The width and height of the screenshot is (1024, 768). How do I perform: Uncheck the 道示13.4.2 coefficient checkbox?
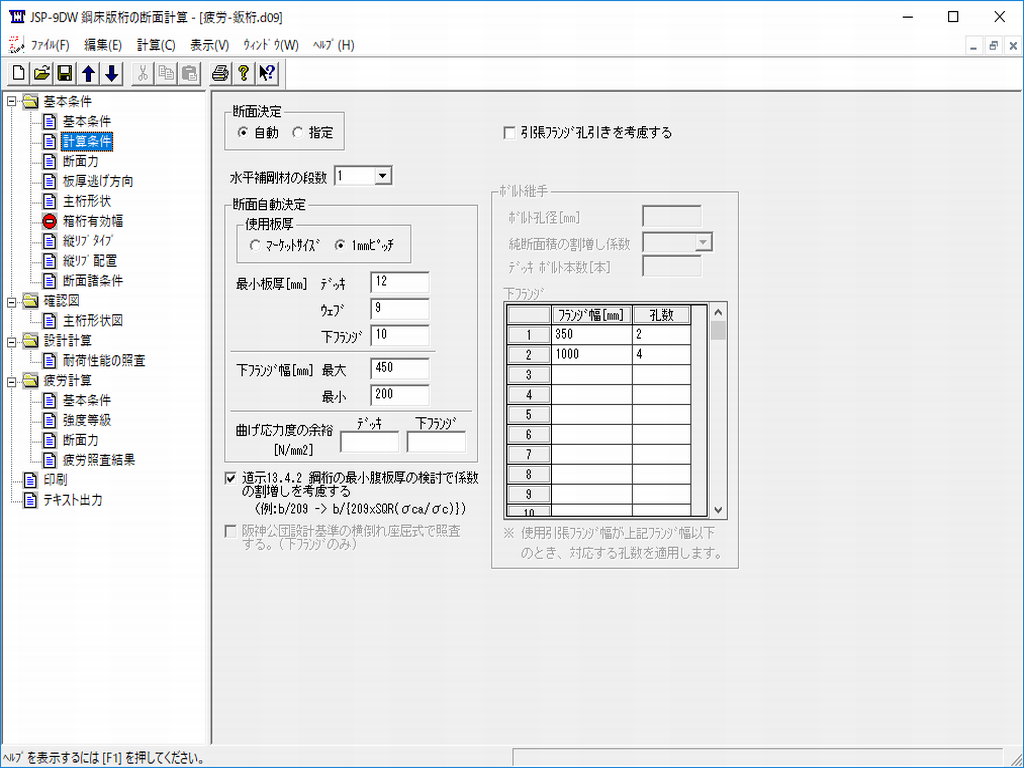coord(232,478)
